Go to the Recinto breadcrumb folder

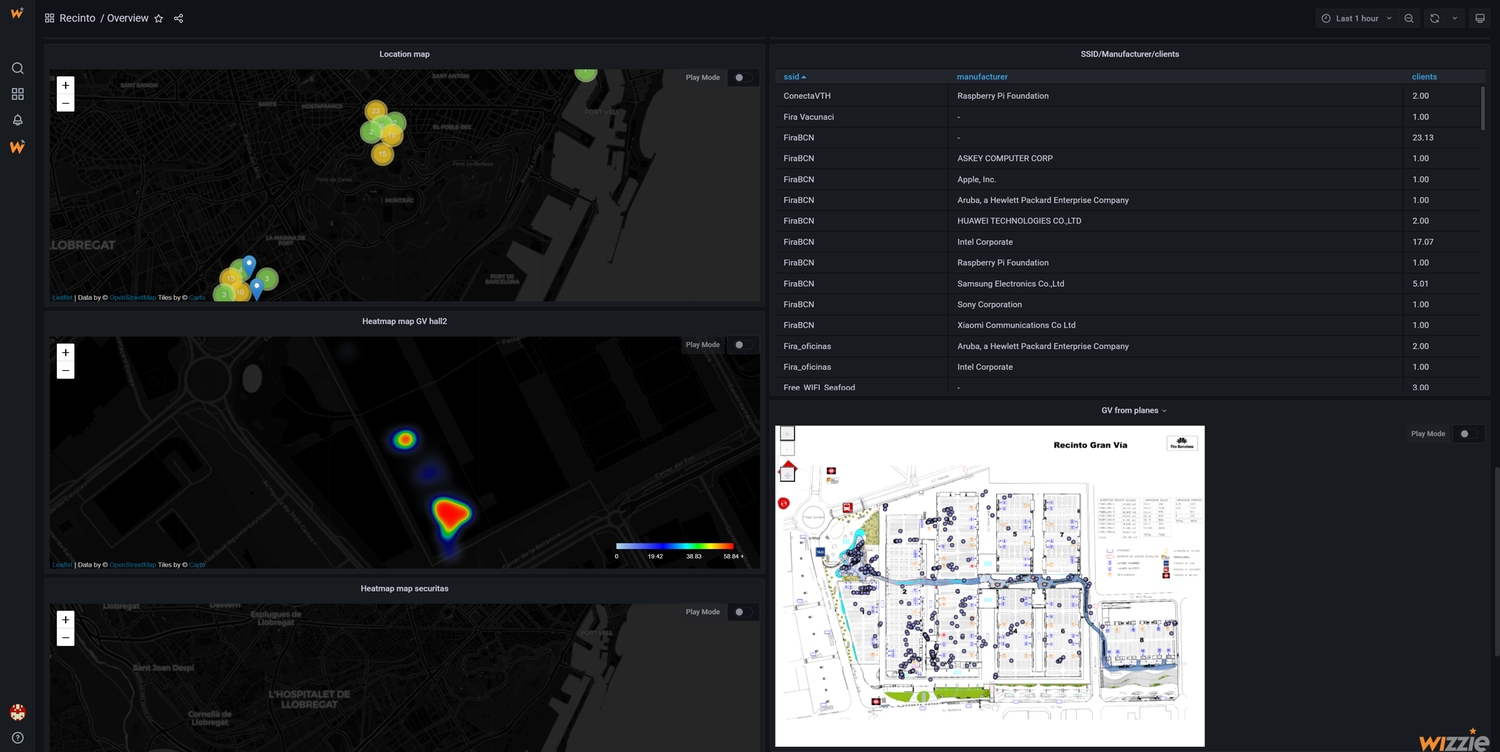(x=77, y=18)
